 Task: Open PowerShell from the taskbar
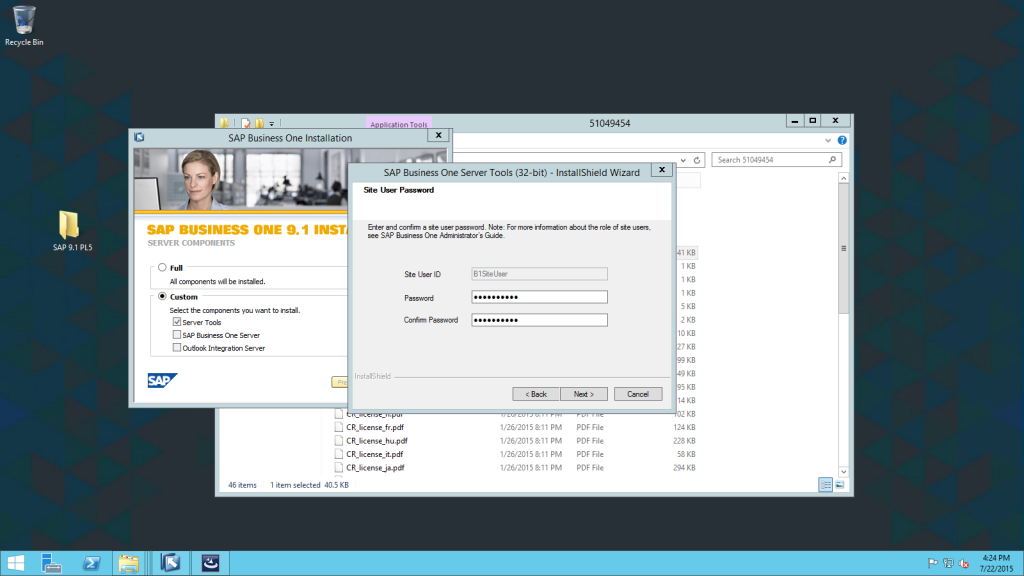click(91, 563)
